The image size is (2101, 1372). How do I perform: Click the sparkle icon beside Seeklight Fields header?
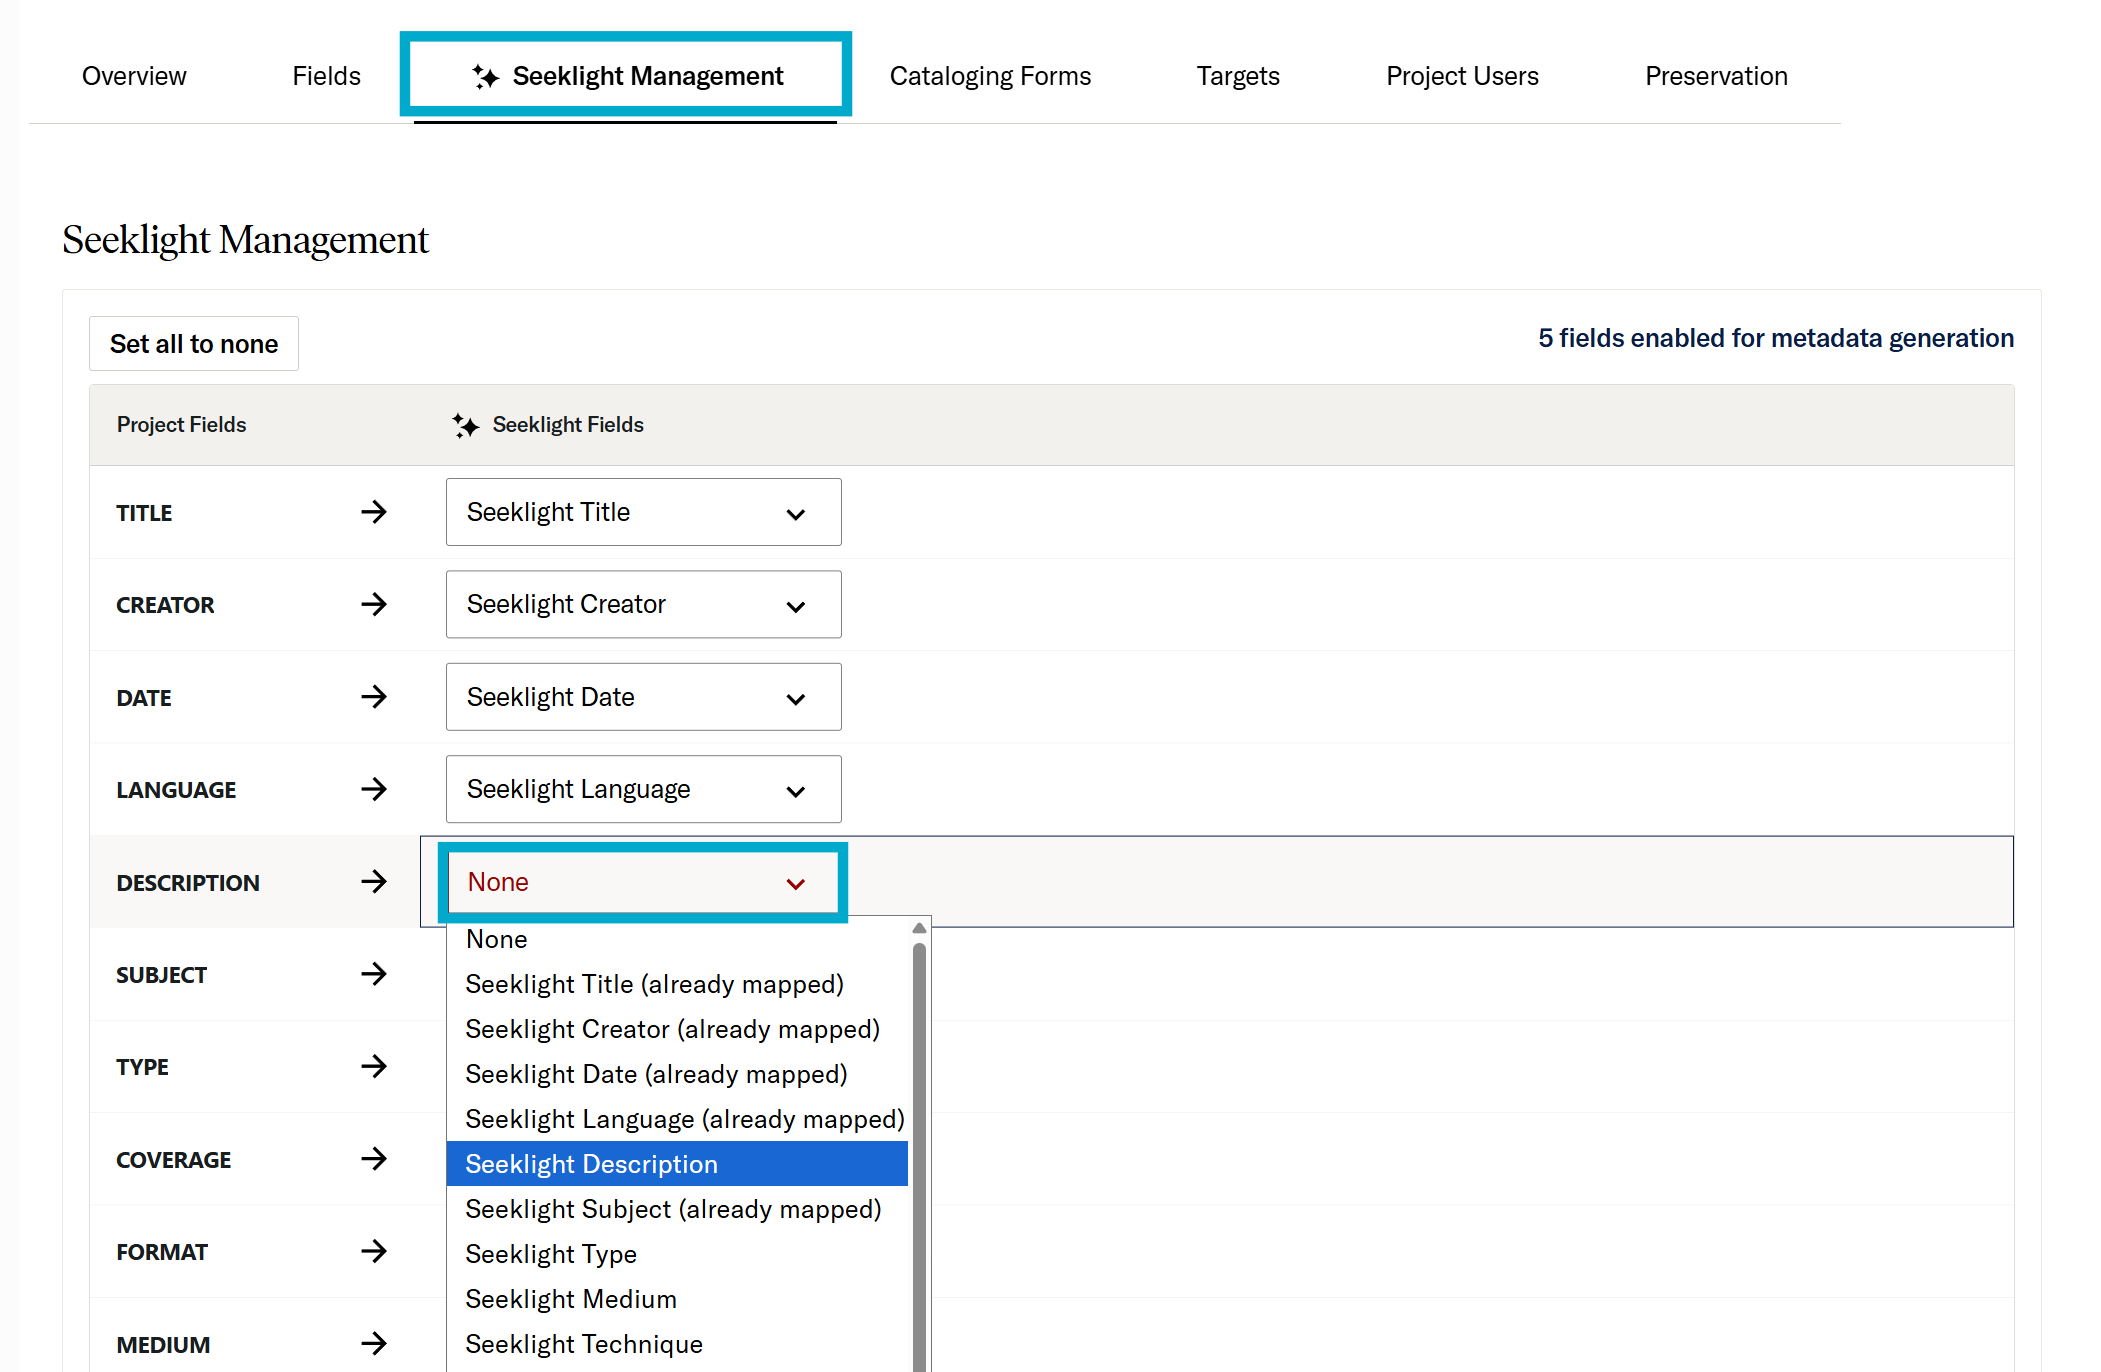click(x=465, y=425)
